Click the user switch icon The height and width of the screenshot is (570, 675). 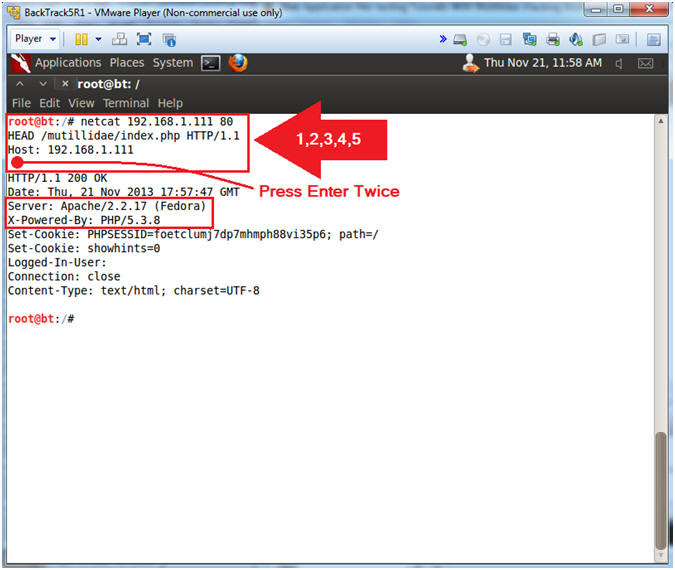pyautogui.click(x=470, y=63)
